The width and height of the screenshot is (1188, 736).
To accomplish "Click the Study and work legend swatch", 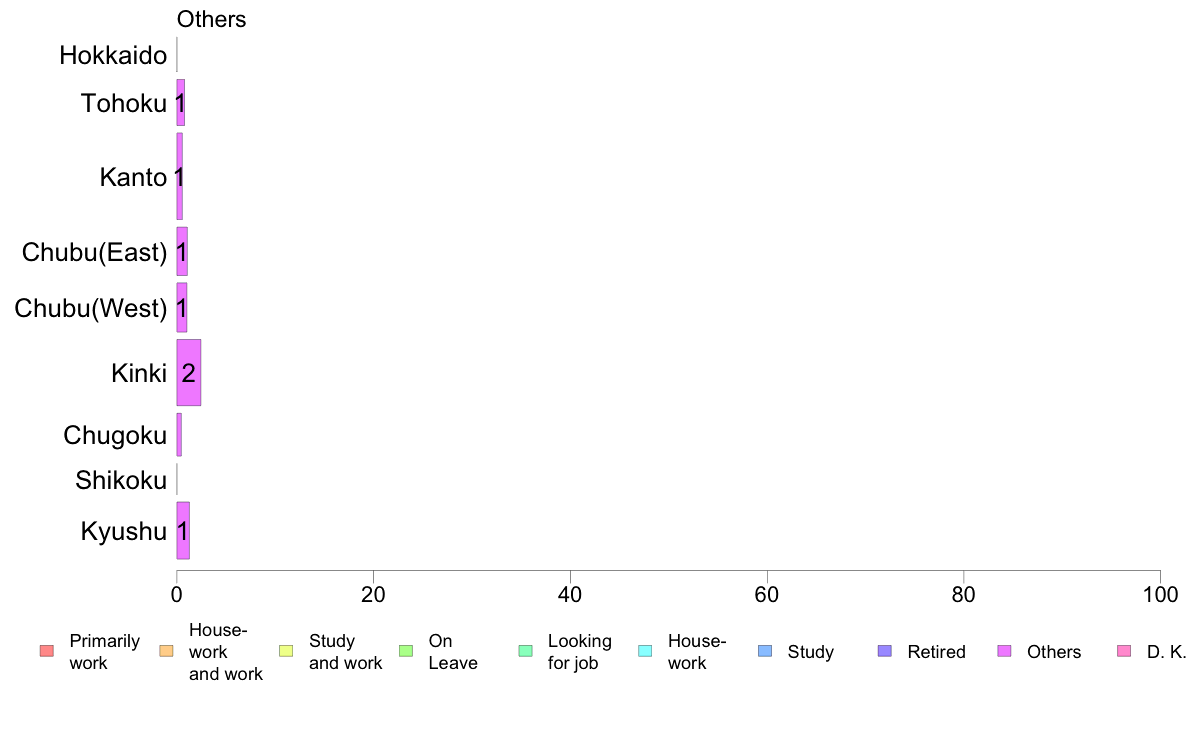I will tap(286, 651).
